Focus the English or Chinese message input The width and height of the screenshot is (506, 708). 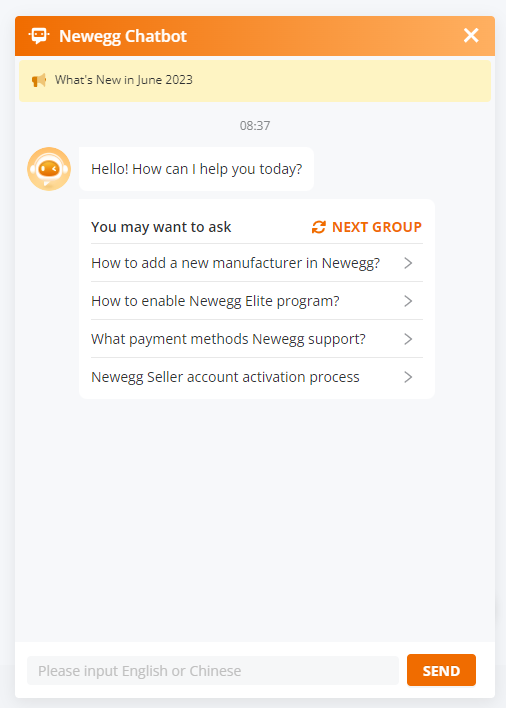pos(213,671)
